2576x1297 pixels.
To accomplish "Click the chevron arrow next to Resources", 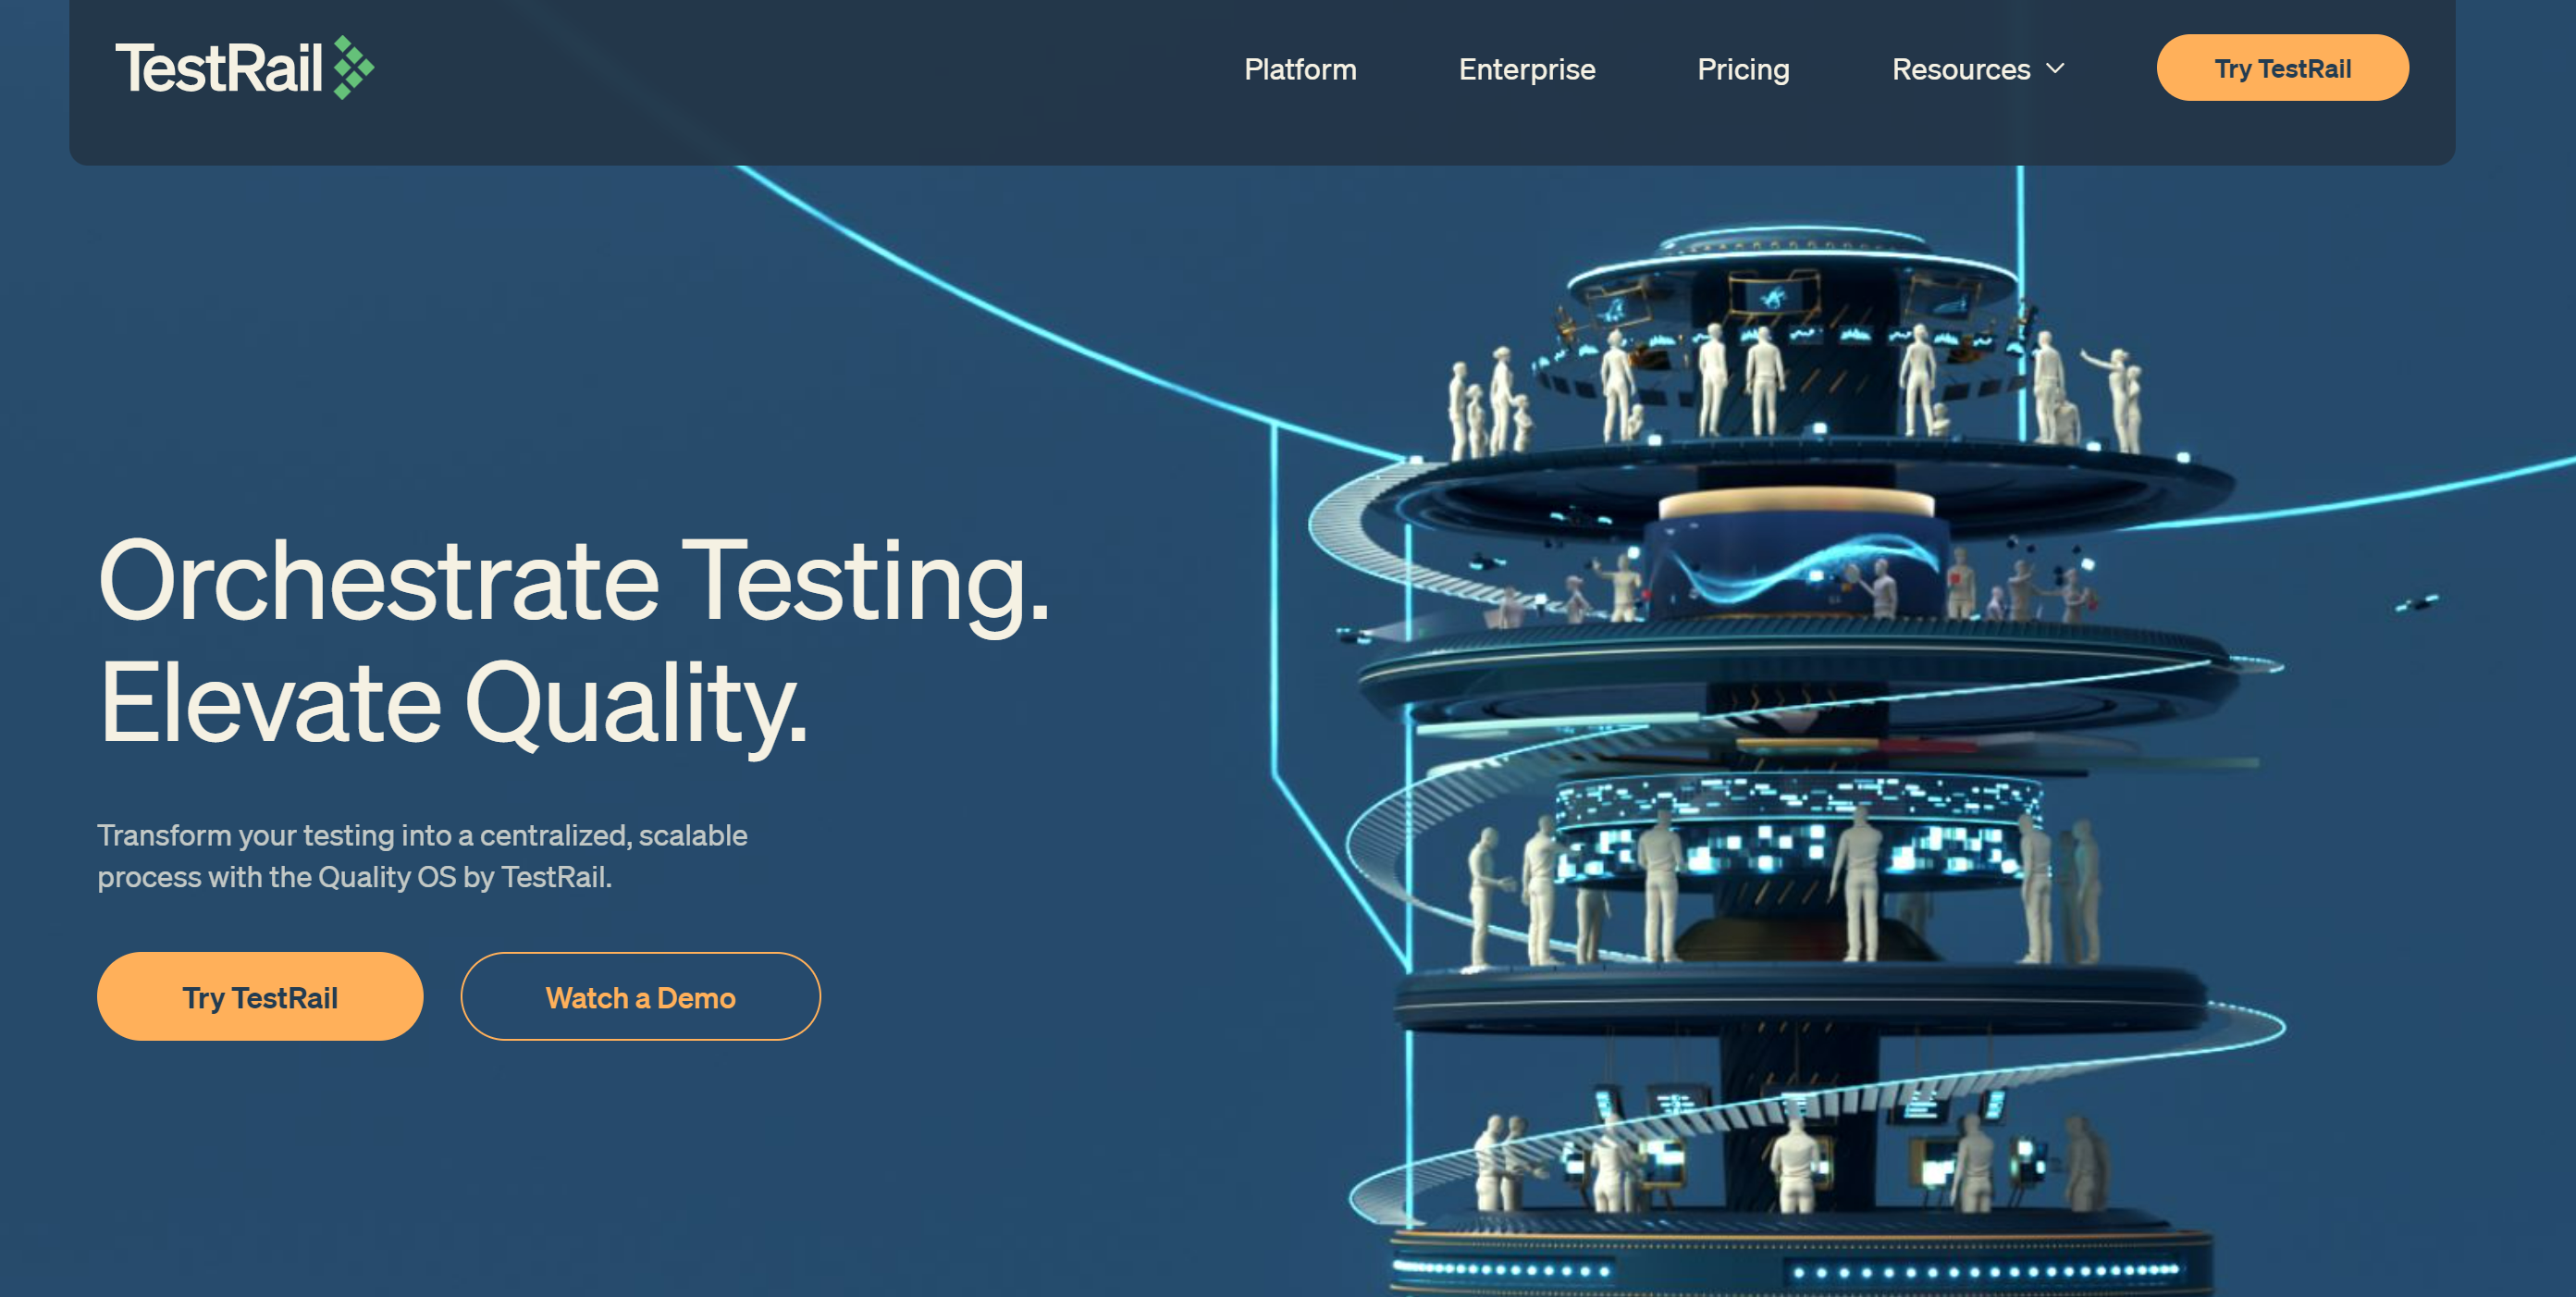I will tap(2055, 69).
